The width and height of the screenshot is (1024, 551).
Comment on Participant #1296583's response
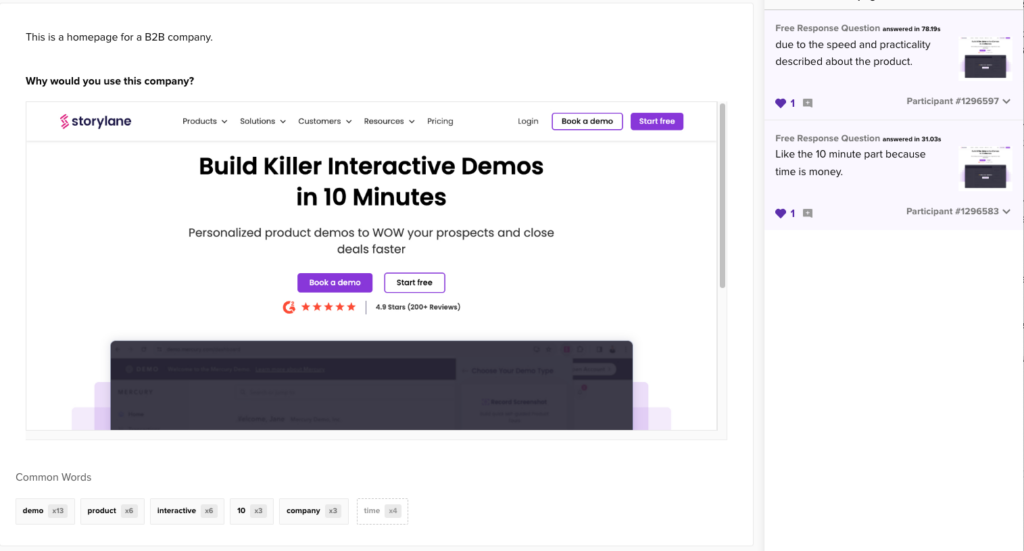(808, 213)
